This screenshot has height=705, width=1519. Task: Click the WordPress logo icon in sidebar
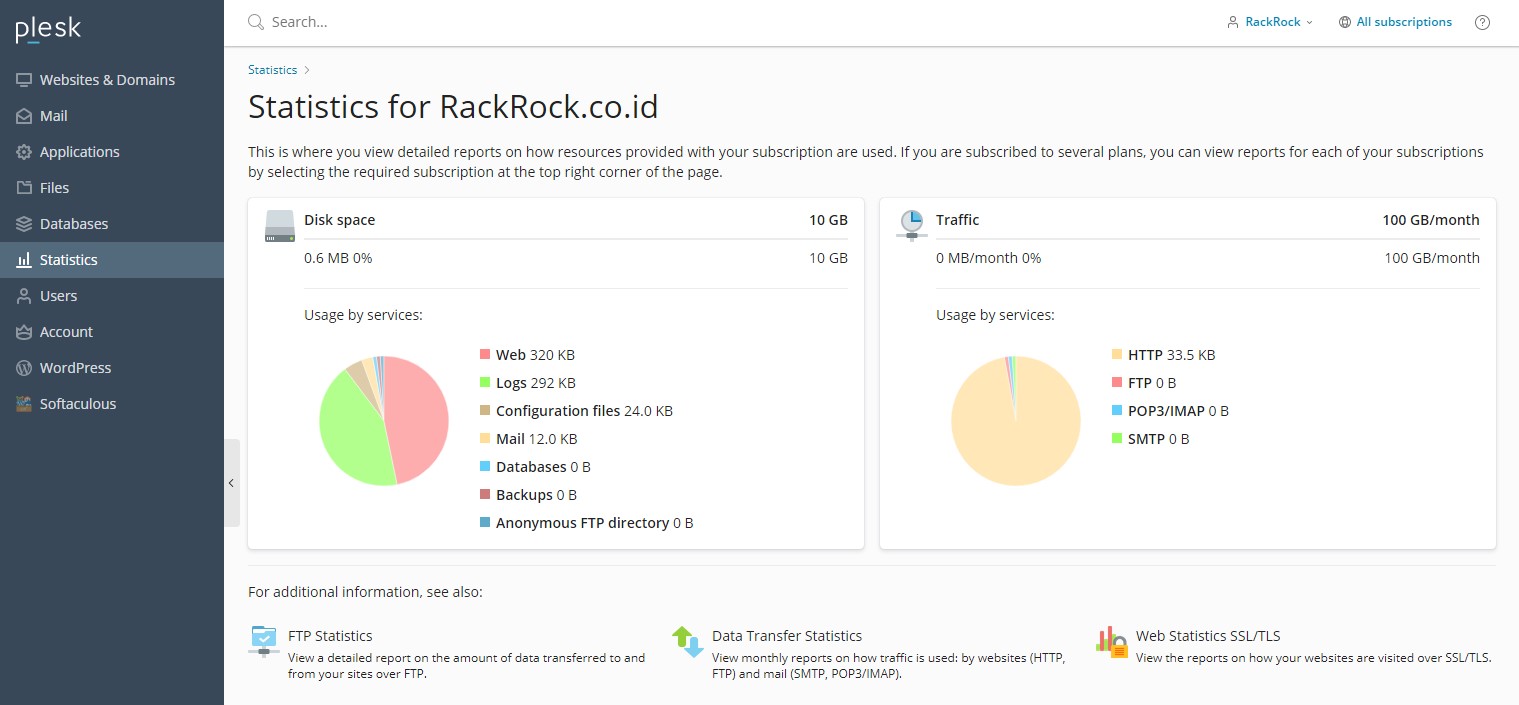[24, 368]
